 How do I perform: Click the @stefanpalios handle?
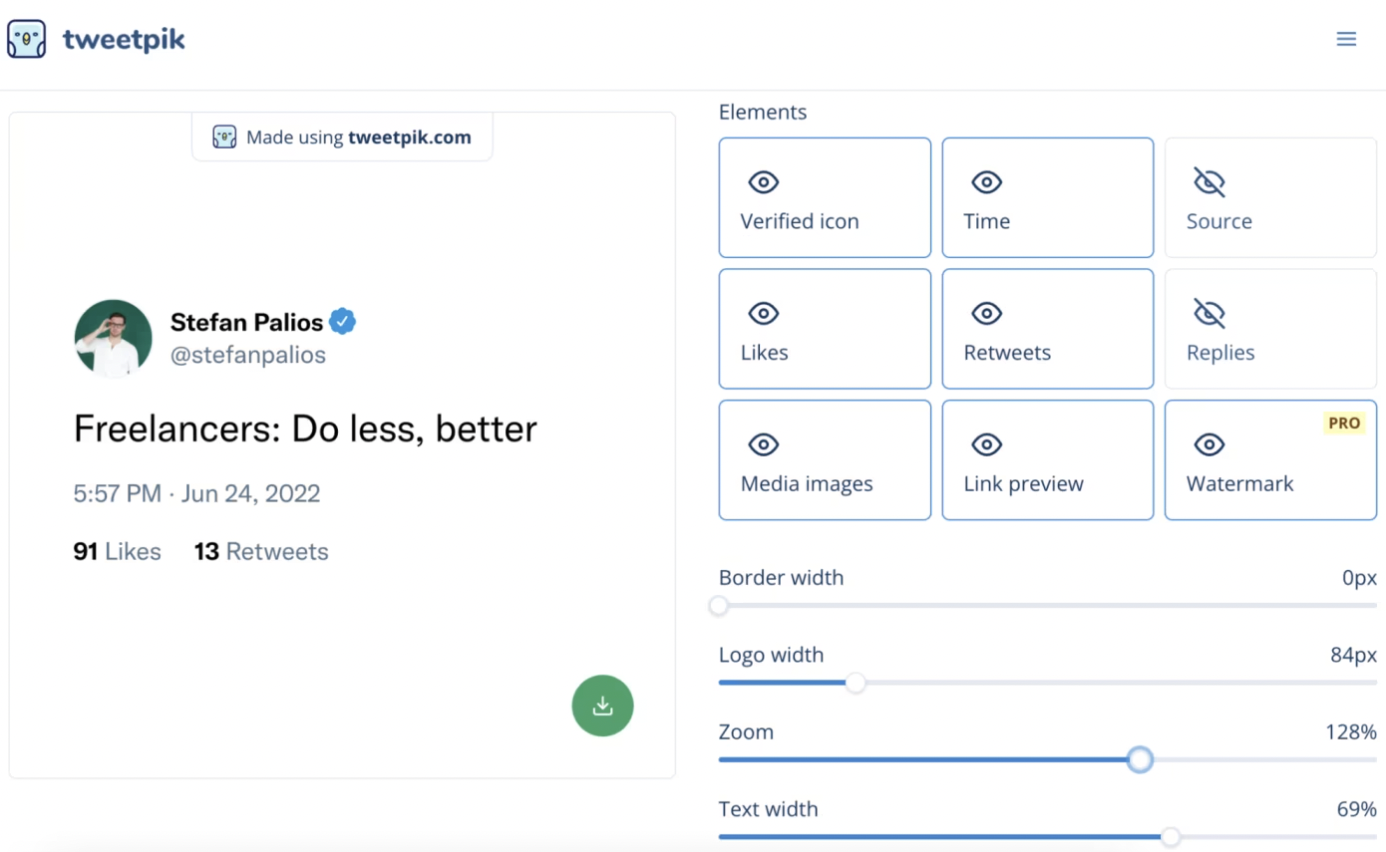(x=248, y=355)
